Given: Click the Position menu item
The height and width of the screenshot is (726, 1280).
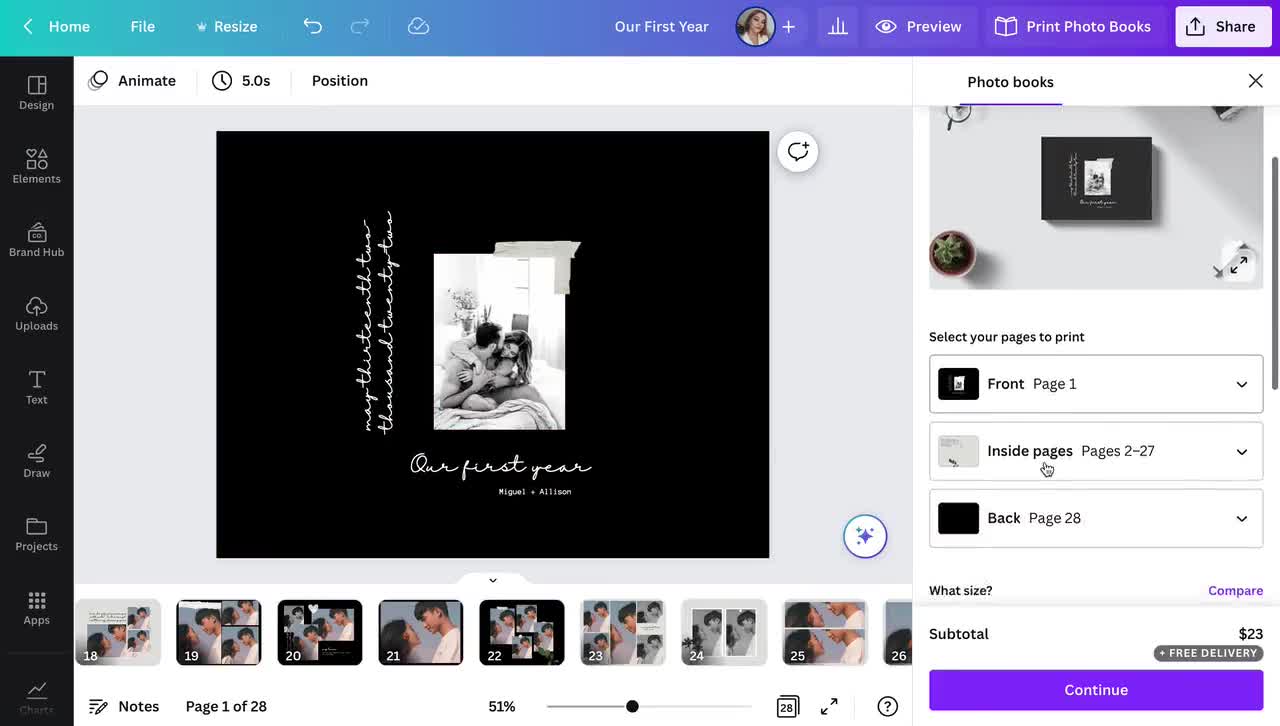Looking at the screenshot, I should (339, 80).
